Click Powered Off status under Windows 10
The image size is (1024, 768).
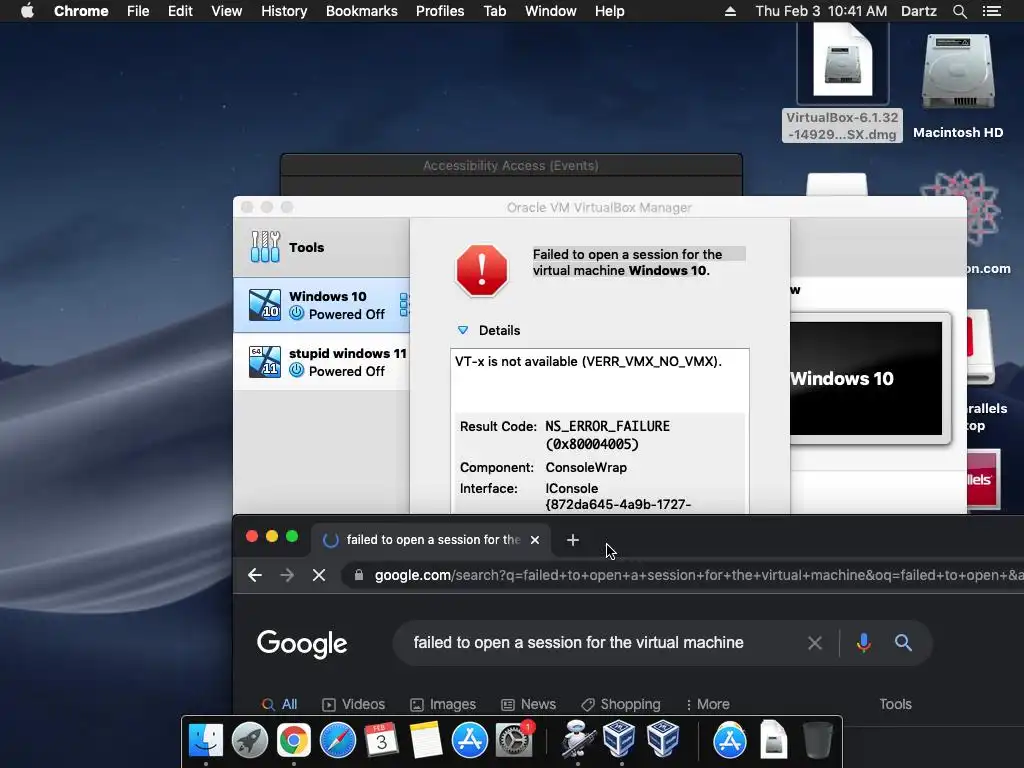click(x=346, y=314)
